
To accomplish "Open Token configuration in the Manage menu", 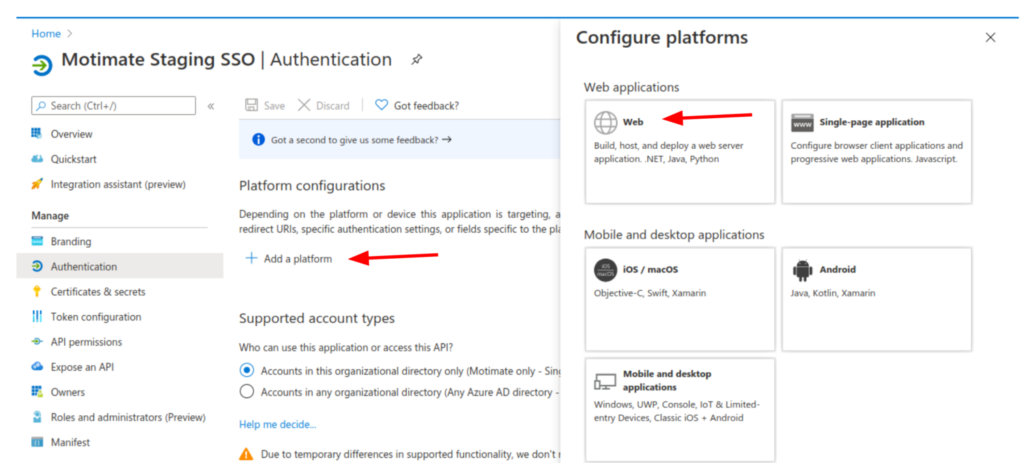I will tap(95, 317).
